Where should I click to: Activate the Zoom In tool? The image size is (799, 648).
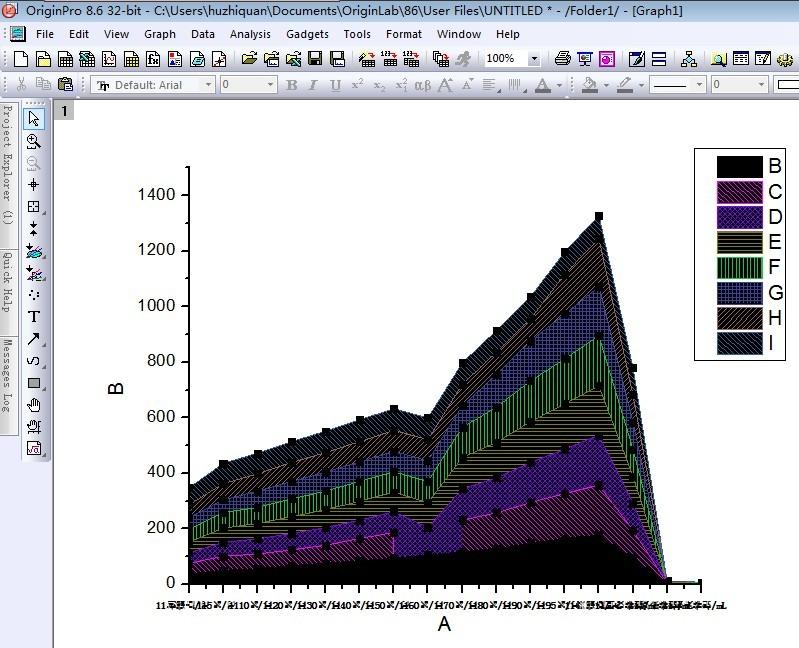pos(34,141)
